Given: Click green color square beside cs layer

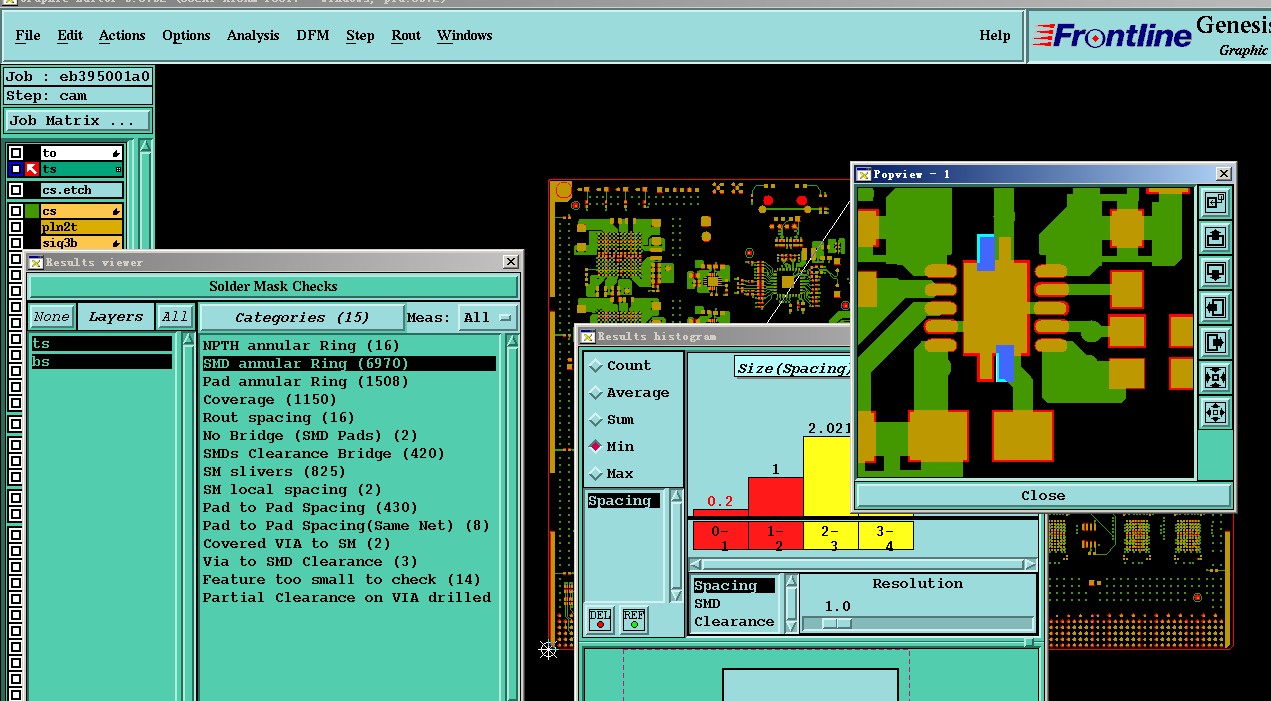Looking at the screenshot, I should click(32, 211).
